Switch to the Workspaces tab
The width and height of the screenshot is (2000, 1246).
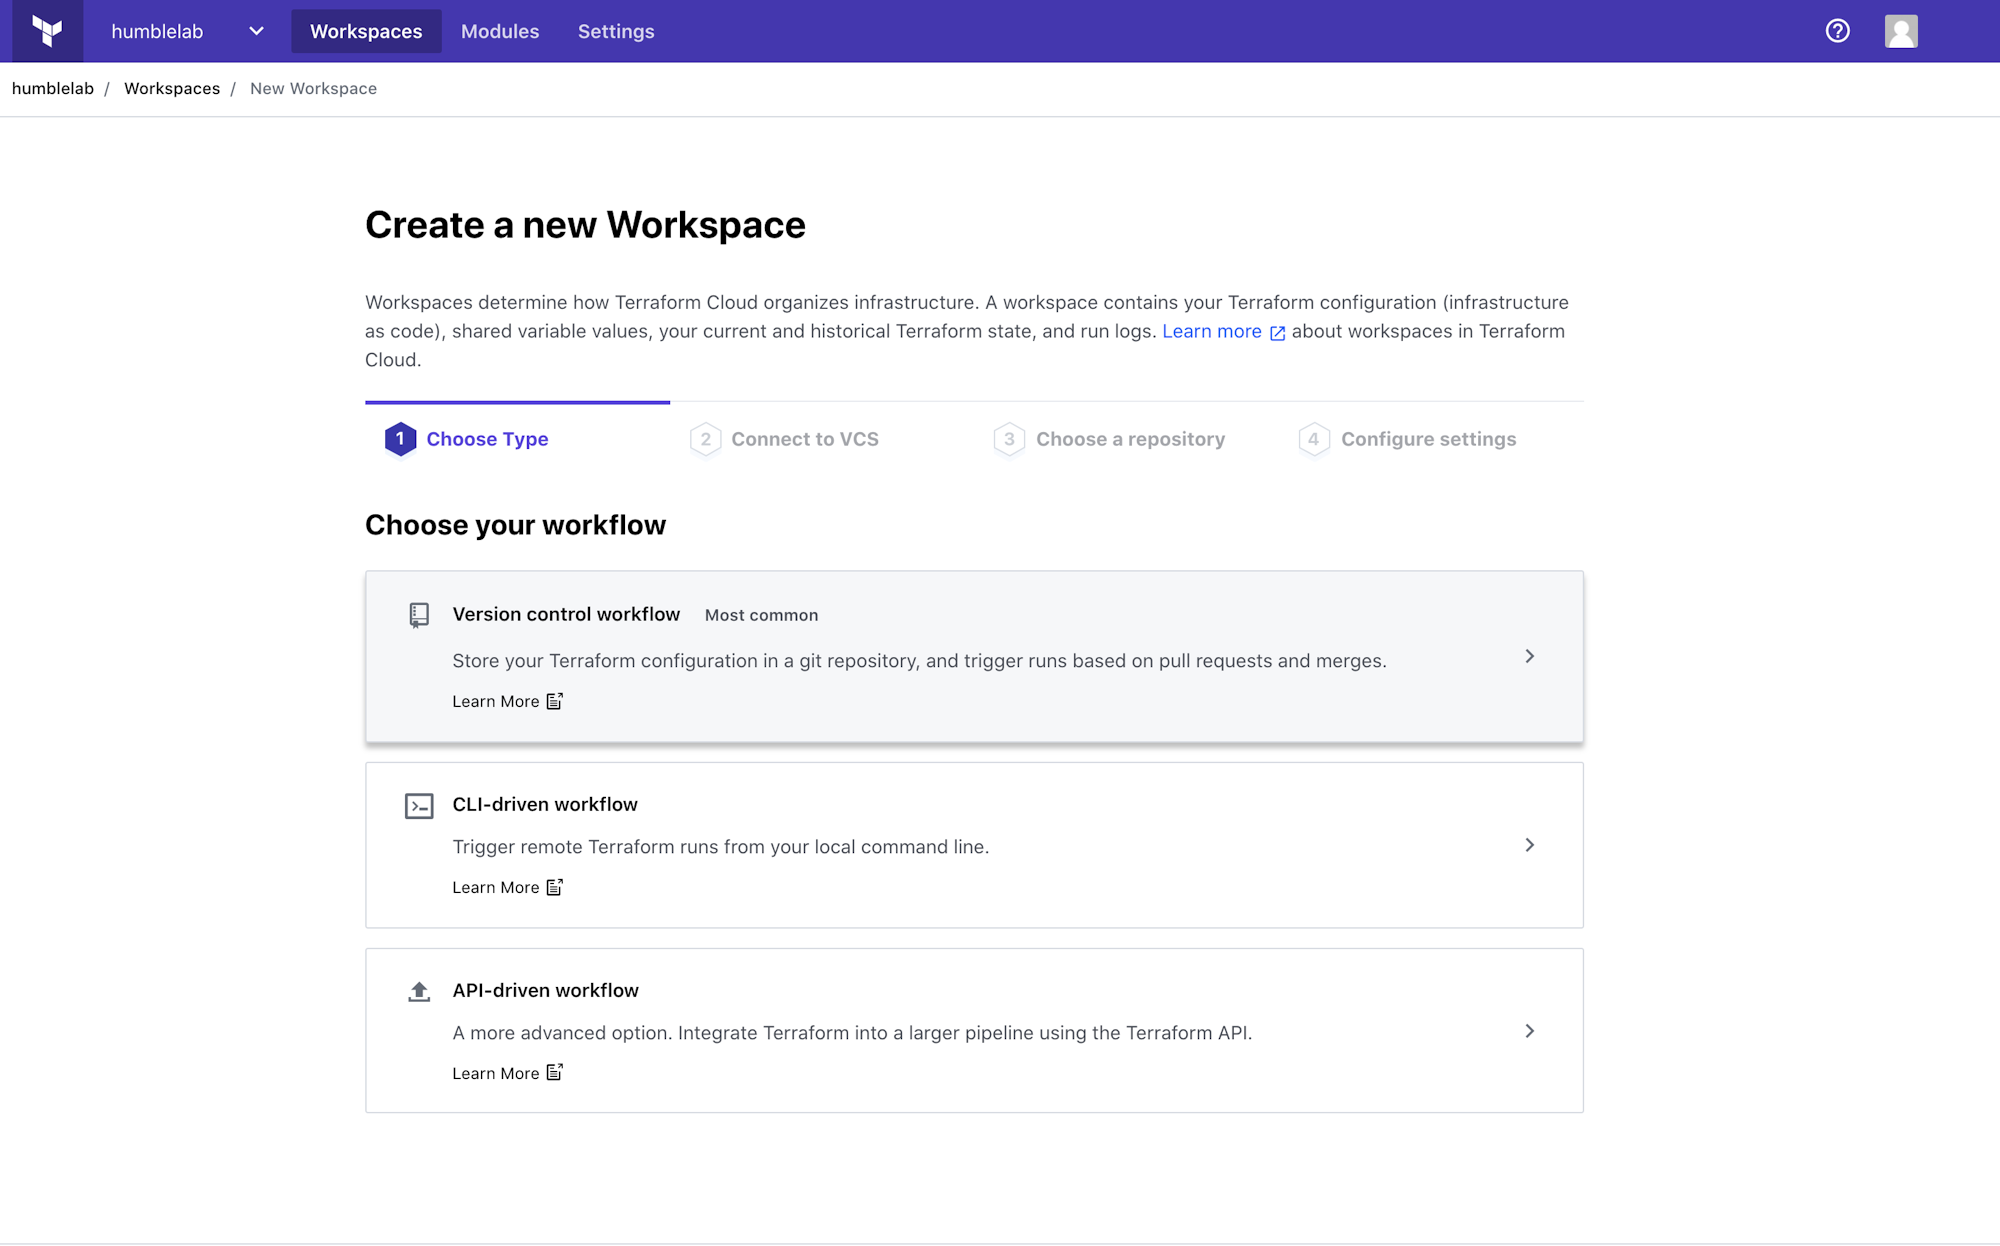[x=365, y=31]
